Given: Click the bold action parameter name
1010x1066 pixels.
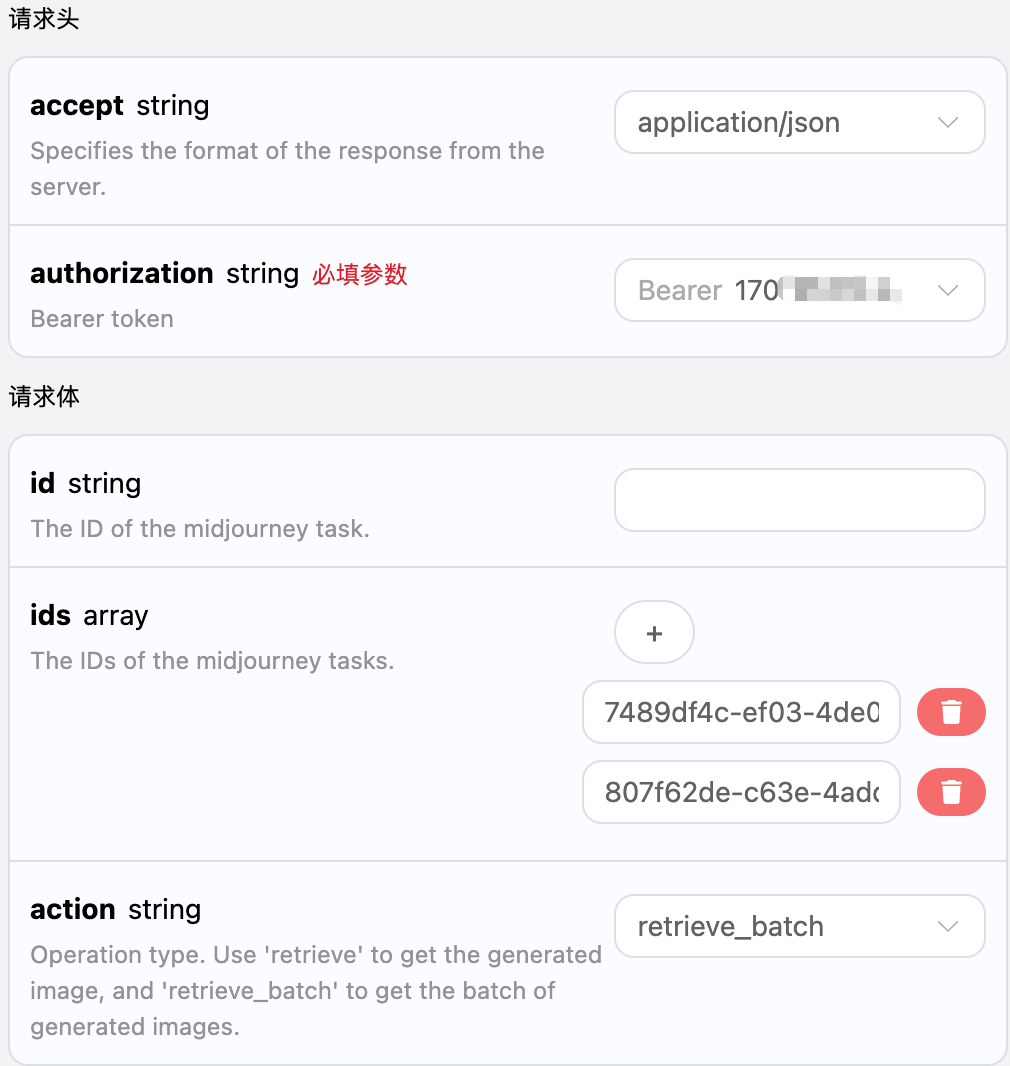Looking at the screenshot, I should pos(73,910).
